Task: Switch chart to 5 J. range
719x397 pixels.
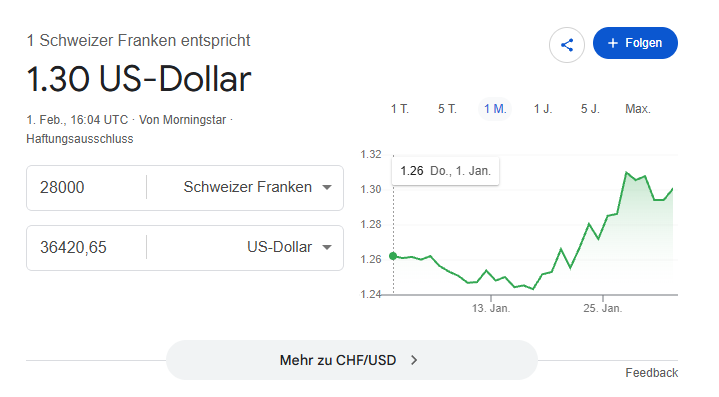Action: pyautogui.click(x=590, y=109)
